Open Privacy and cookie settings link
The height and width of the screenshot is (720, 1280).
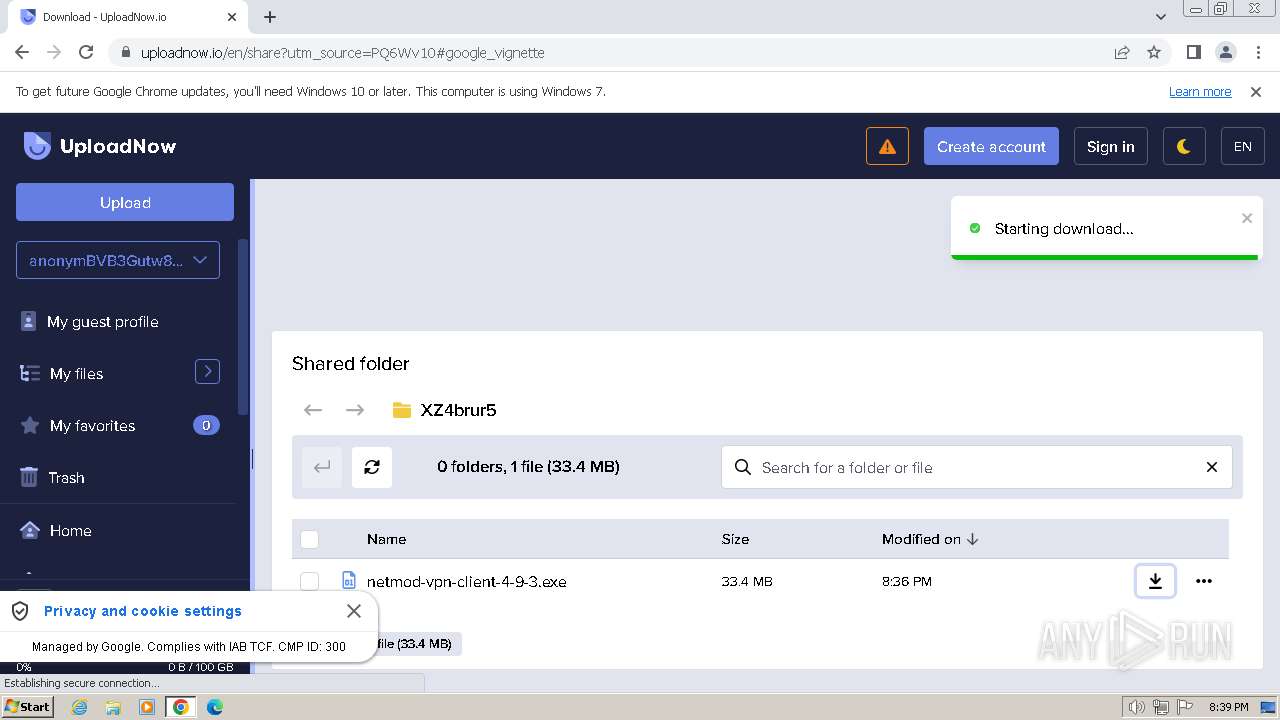click(x=143, y=611)
